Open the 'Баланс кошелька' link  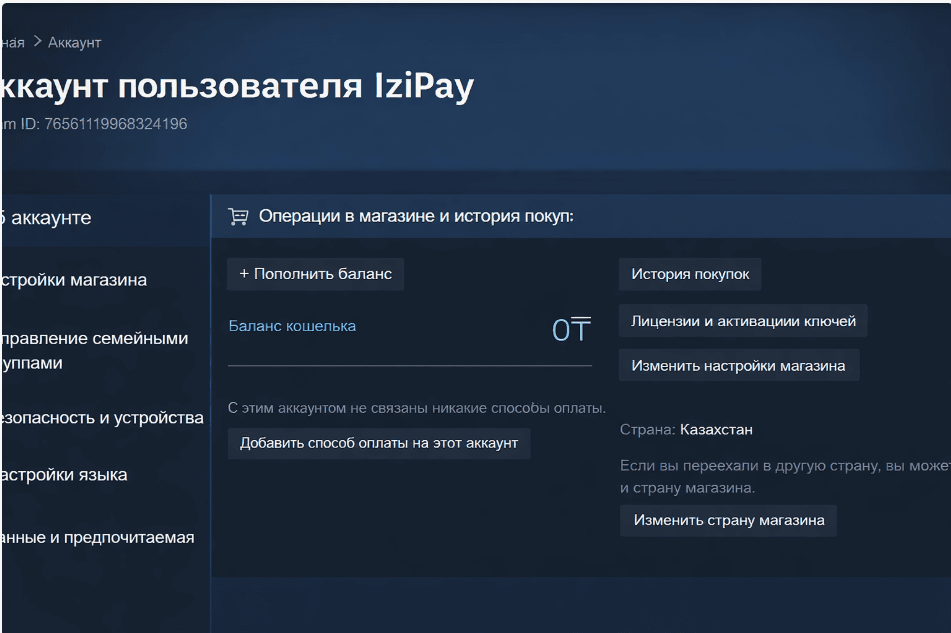(x=292, y=326)
